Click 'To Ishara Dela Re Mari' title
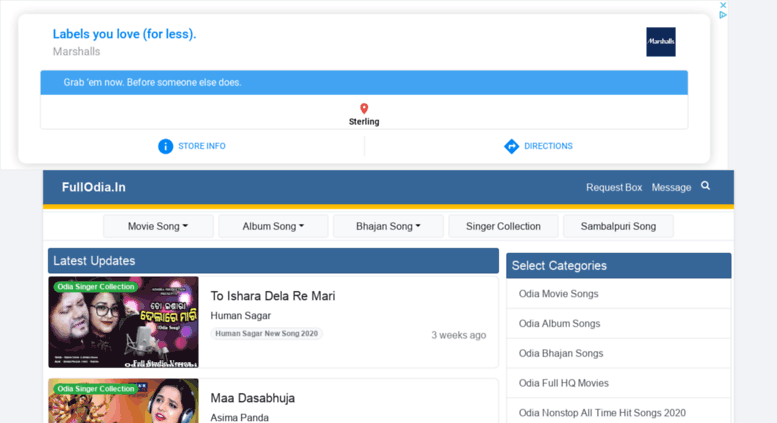Image resolution: width=777 pixels, height=423 pixels. click(x=273, y=296)
